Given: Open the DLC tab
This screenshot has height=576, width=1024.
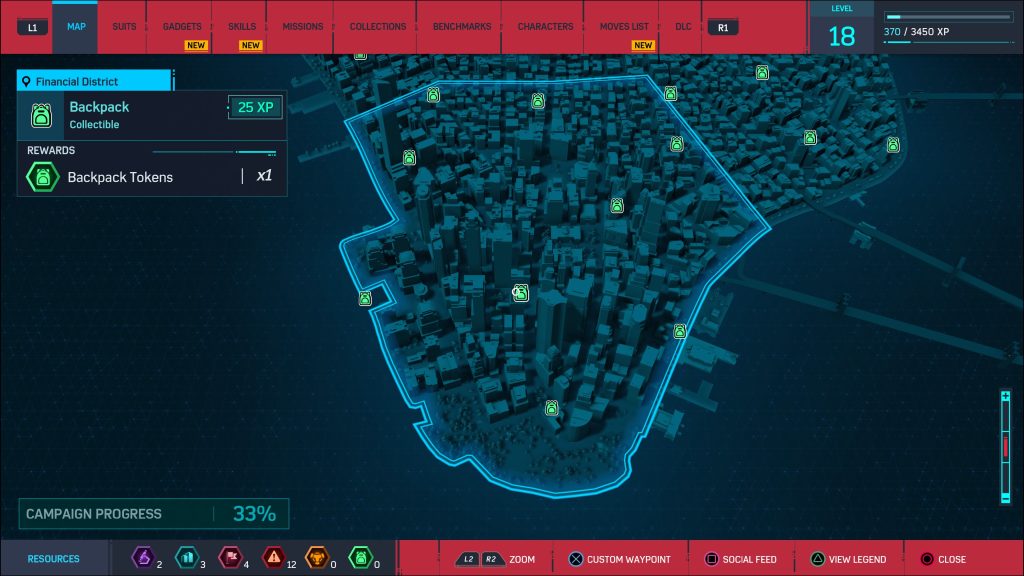Looking at the screenshot, I should tap(683, 27).
